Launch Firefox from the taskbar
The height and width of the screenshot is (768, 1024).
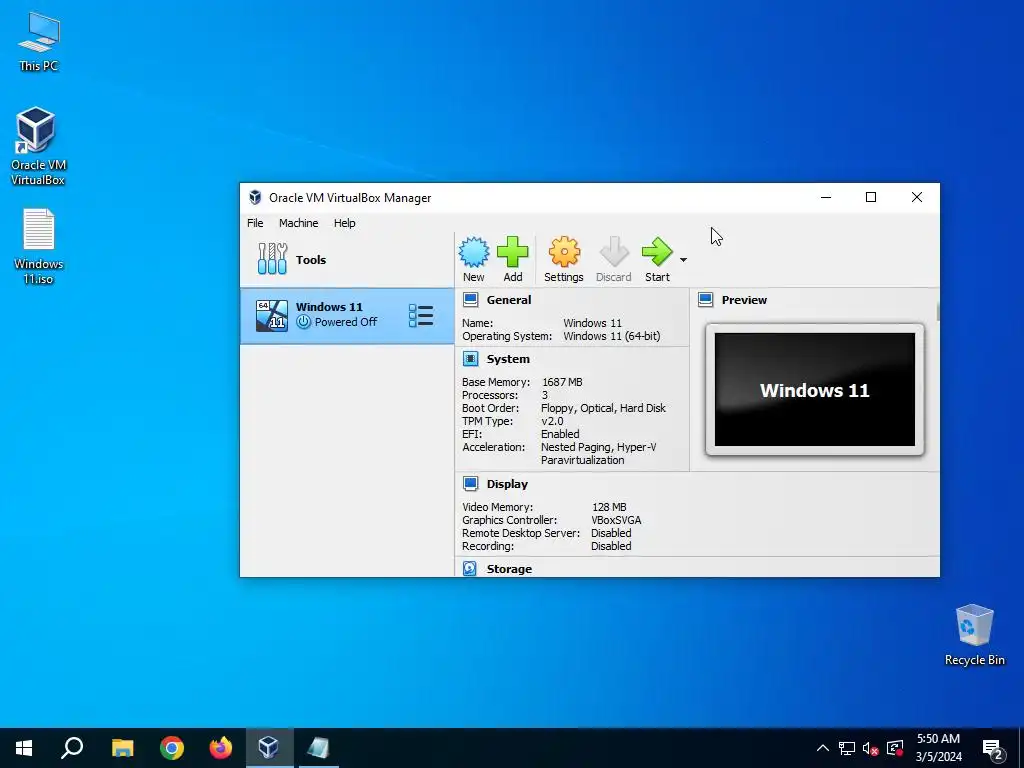point(221,748)
